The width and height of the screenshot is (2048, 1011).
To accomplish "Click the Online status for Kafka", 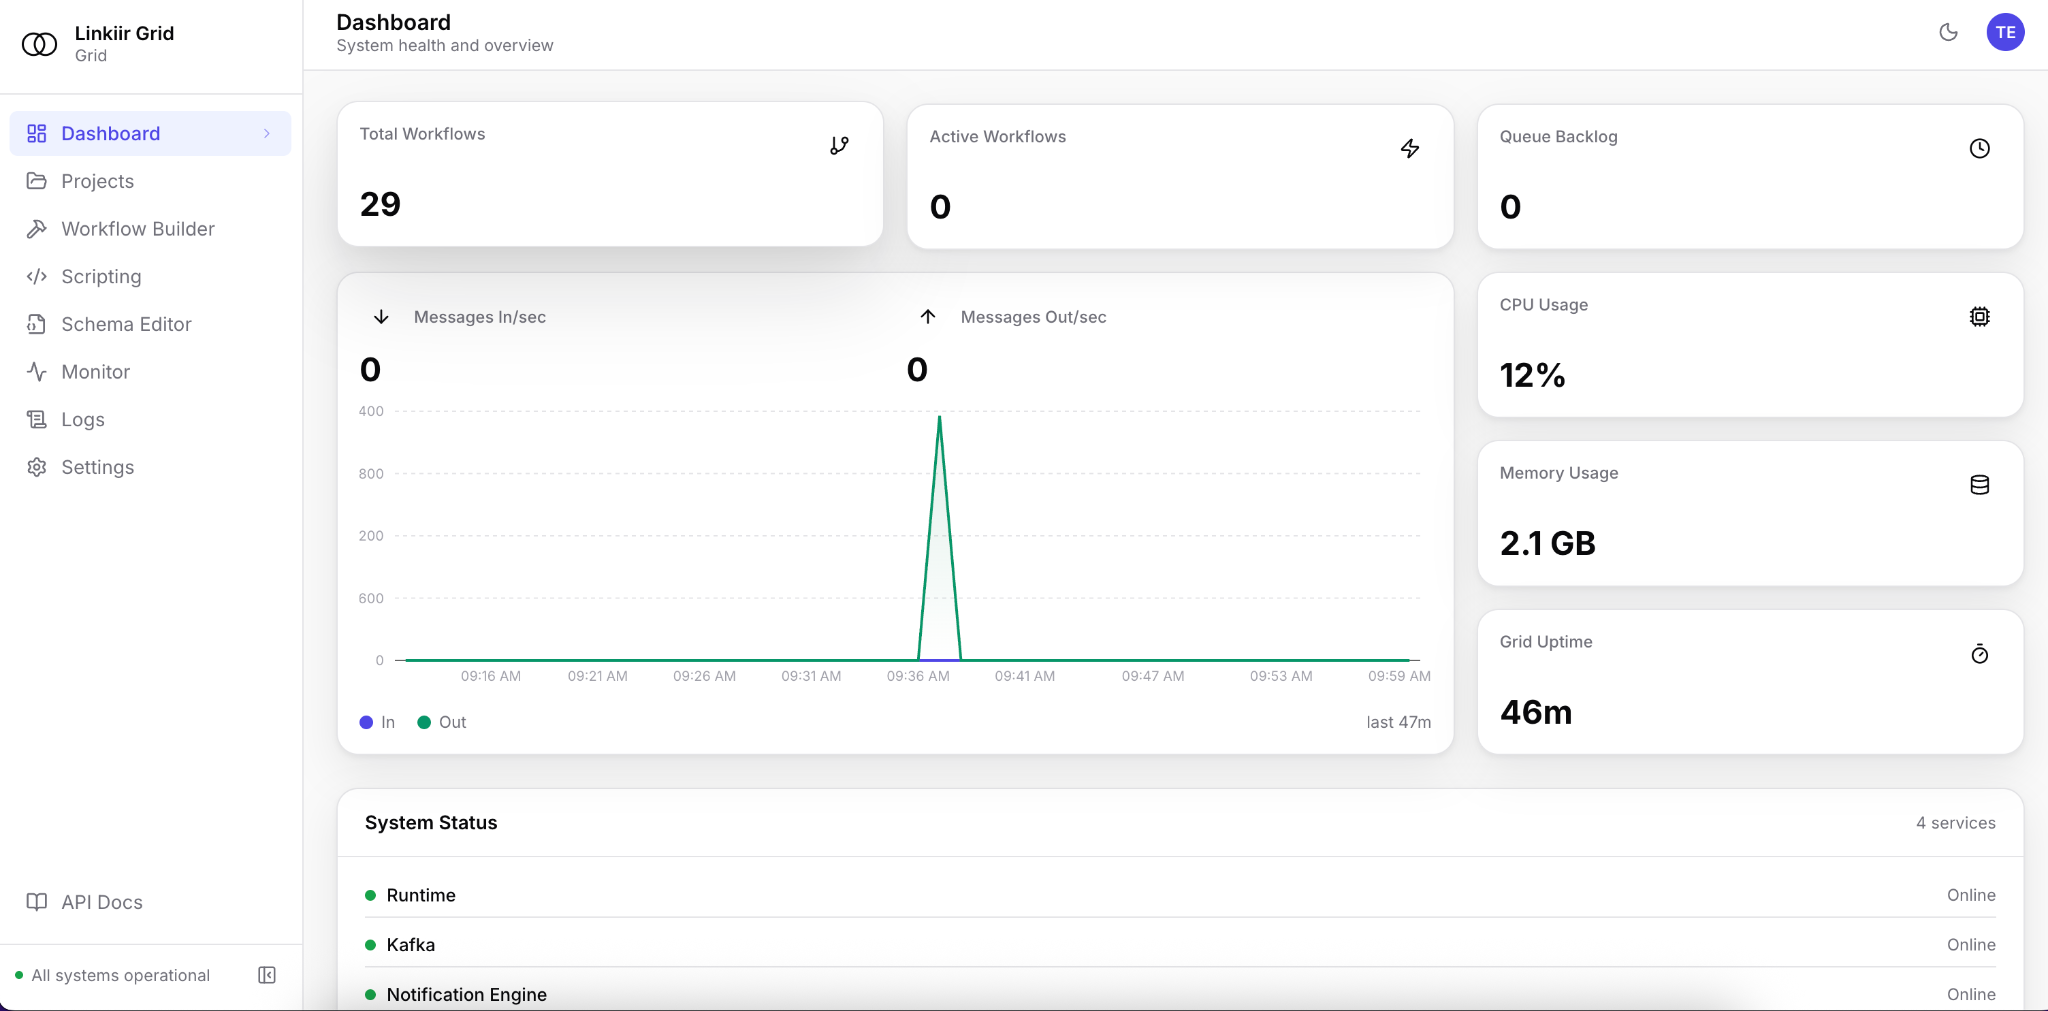I will (1971, 945).
